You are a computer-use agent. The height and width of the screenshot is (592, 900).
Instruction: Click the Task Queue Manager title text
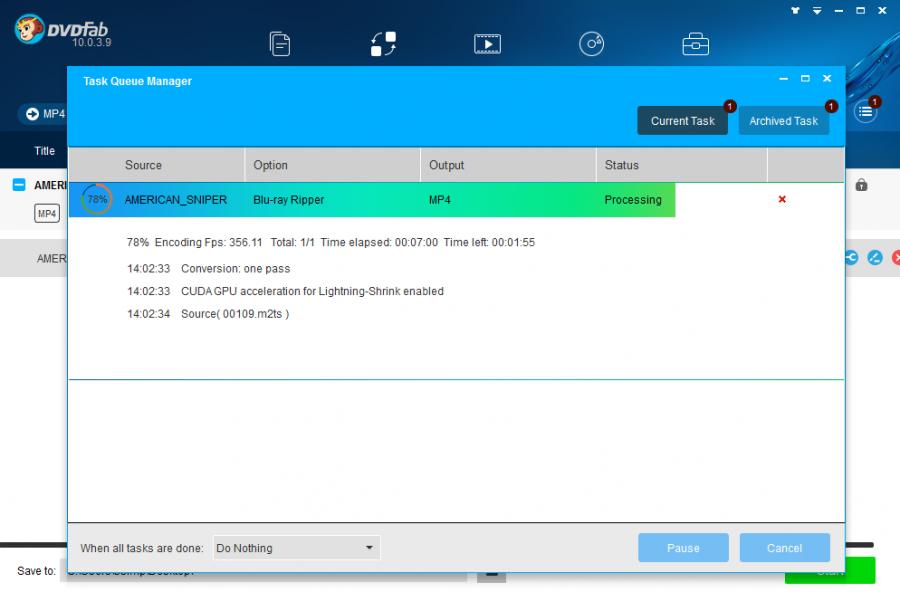click(x=138, y=81)
